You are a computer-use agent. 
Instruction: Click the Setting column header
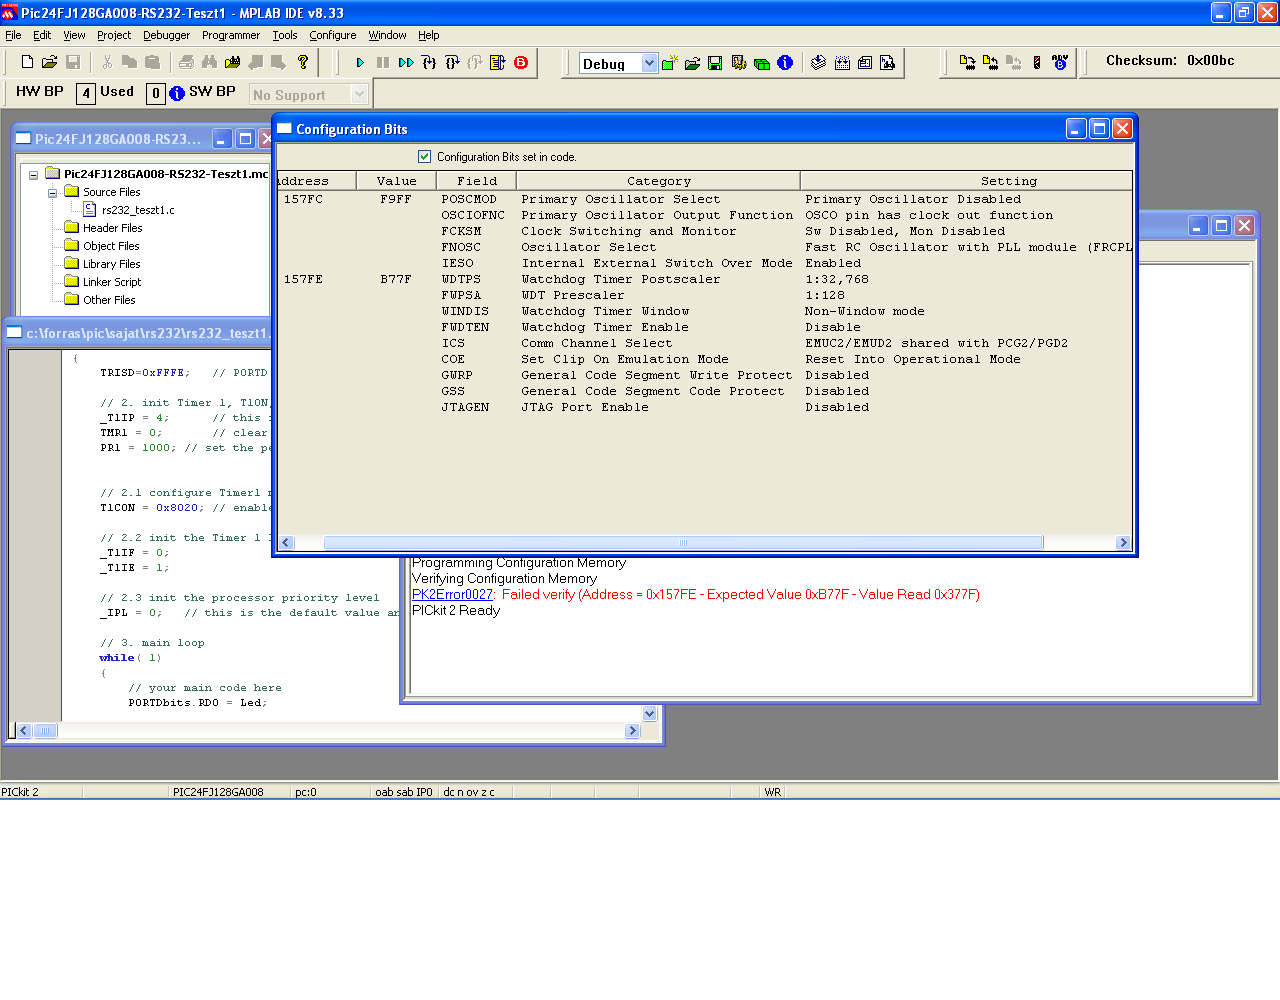pos(1008,181)
